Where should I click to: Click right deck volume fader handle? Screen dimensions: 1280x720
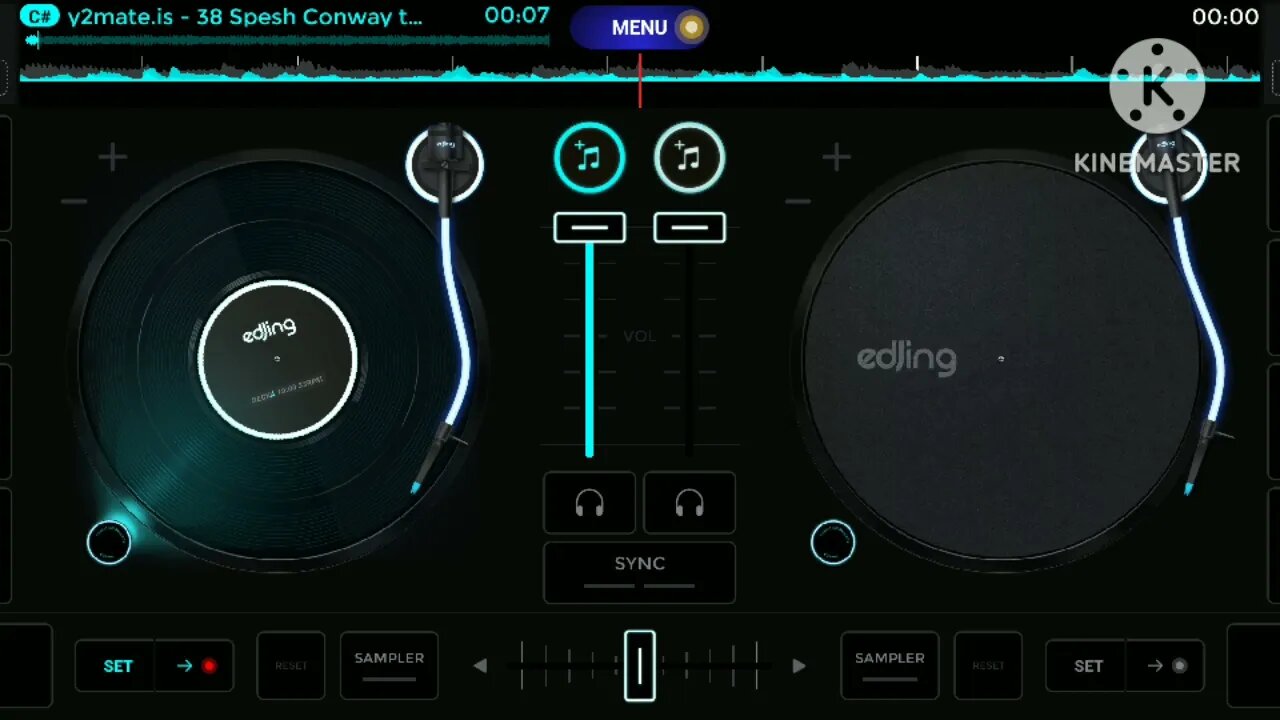[689, 228]
